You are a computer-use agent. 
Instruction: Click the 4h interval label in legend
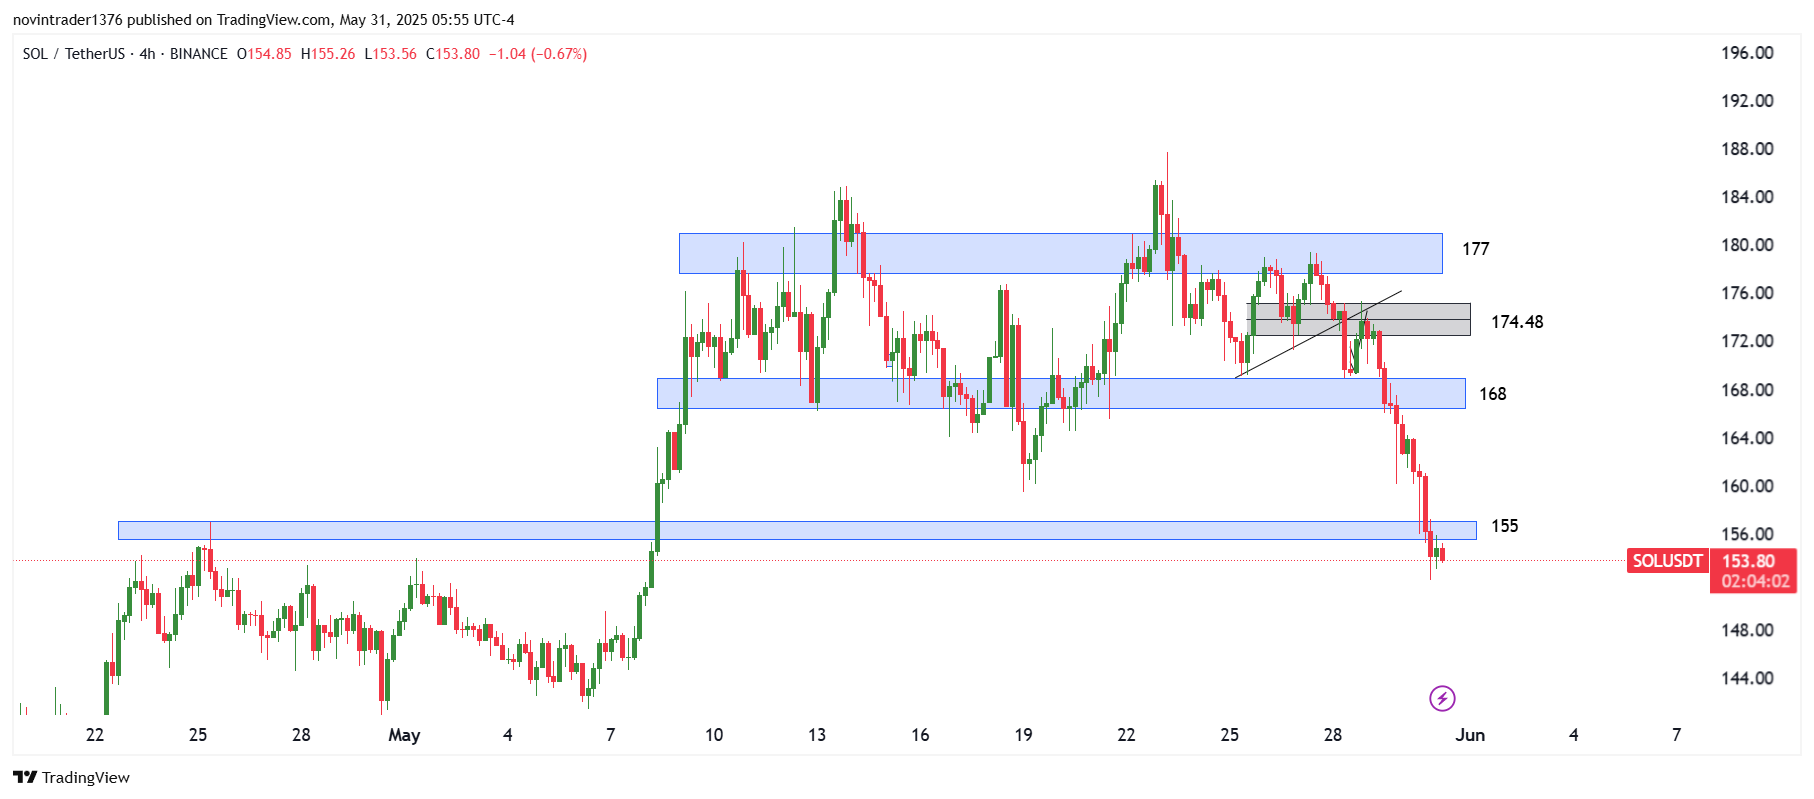point(147,54)
